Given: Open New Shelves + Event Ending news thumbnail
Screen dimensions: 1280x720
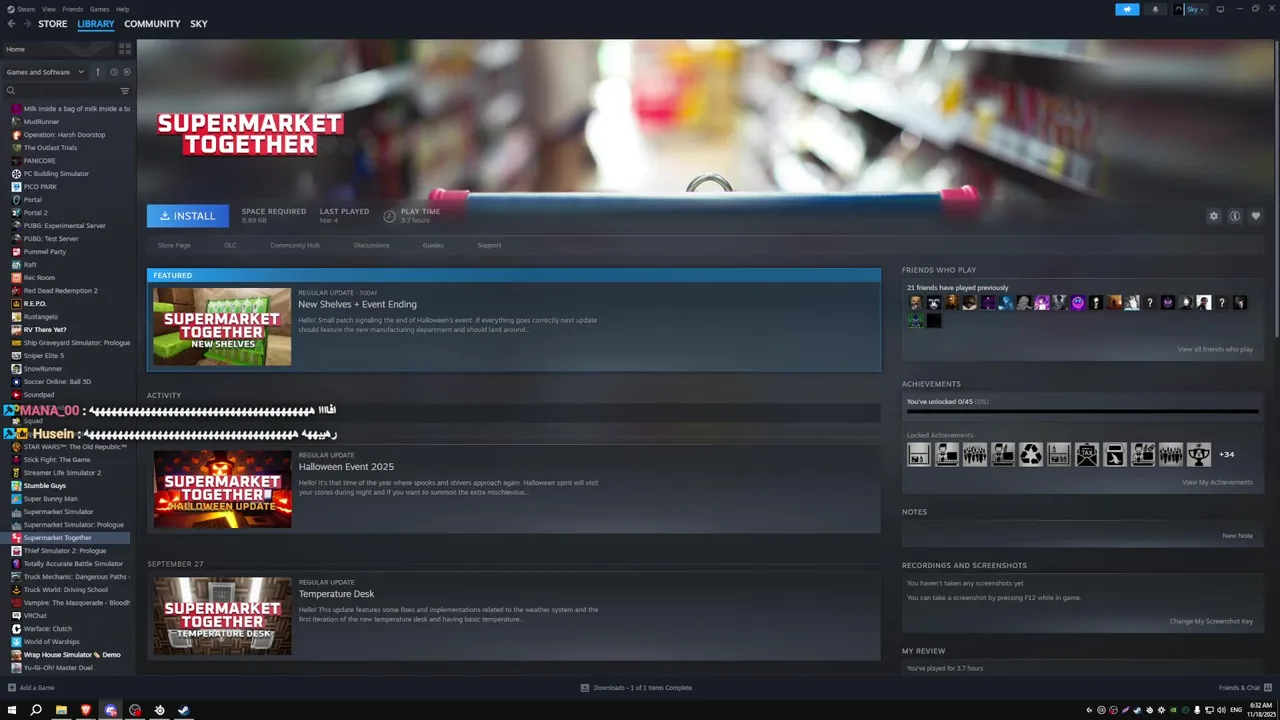Looking at the screenshot, I should pos(222,327).
